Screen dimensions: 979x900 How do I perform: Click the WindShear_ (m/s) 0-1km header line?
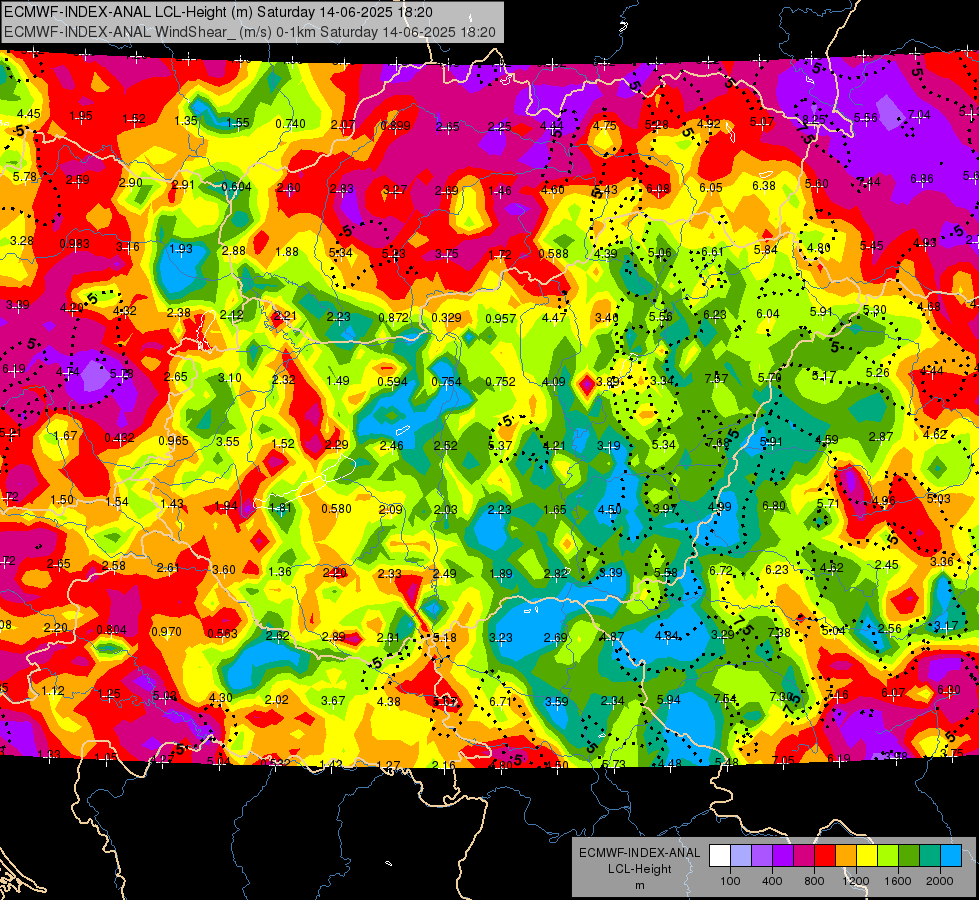[250, 32]
